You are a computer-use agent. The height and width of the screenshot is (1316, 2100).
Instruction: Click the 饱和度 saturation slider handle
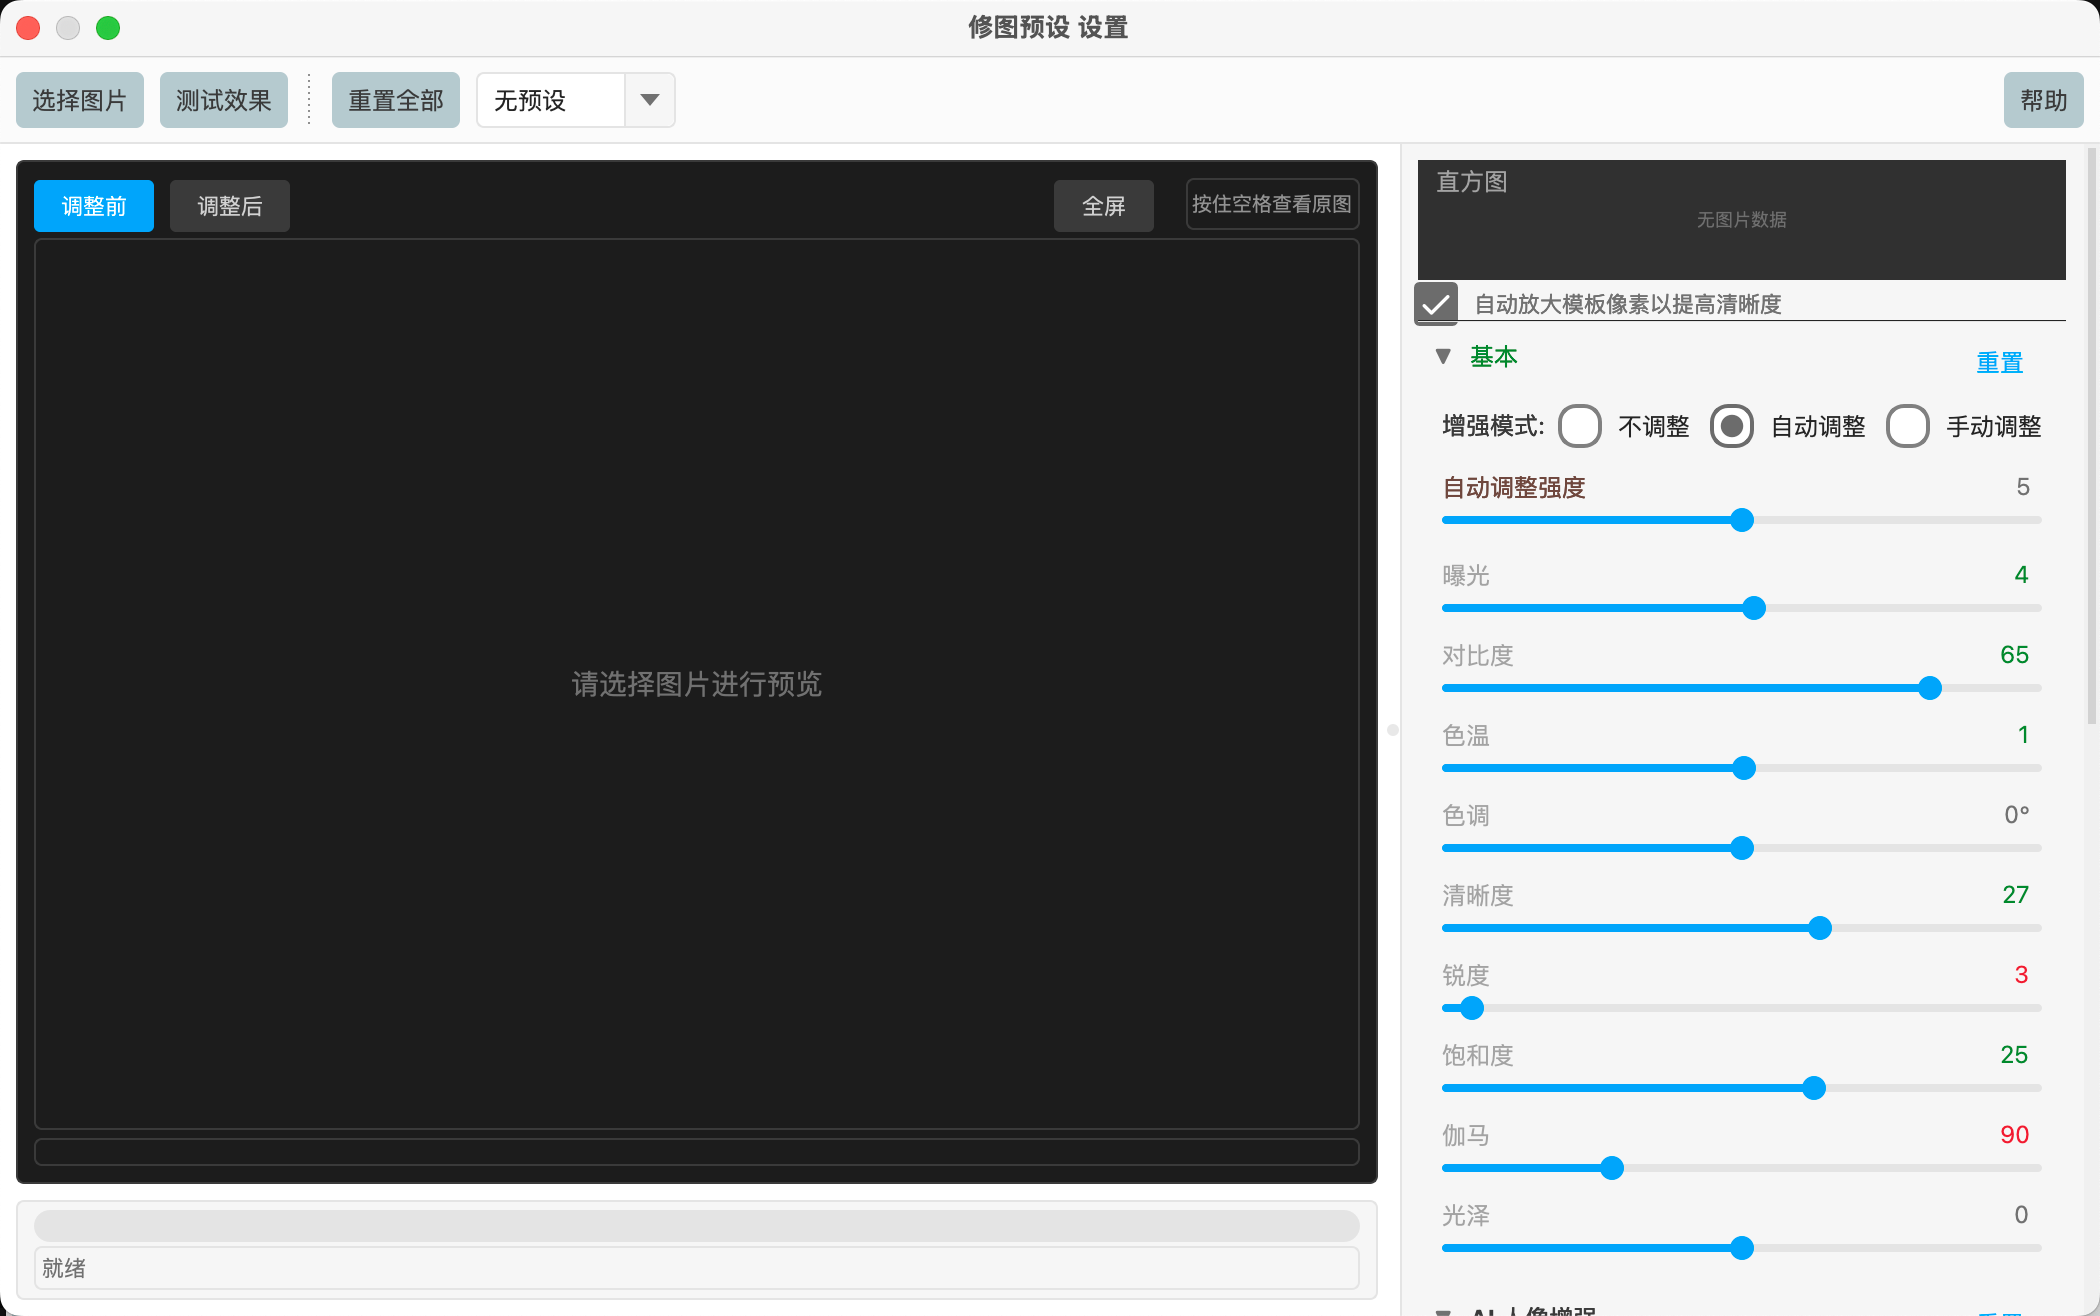click(1814, 1088)
